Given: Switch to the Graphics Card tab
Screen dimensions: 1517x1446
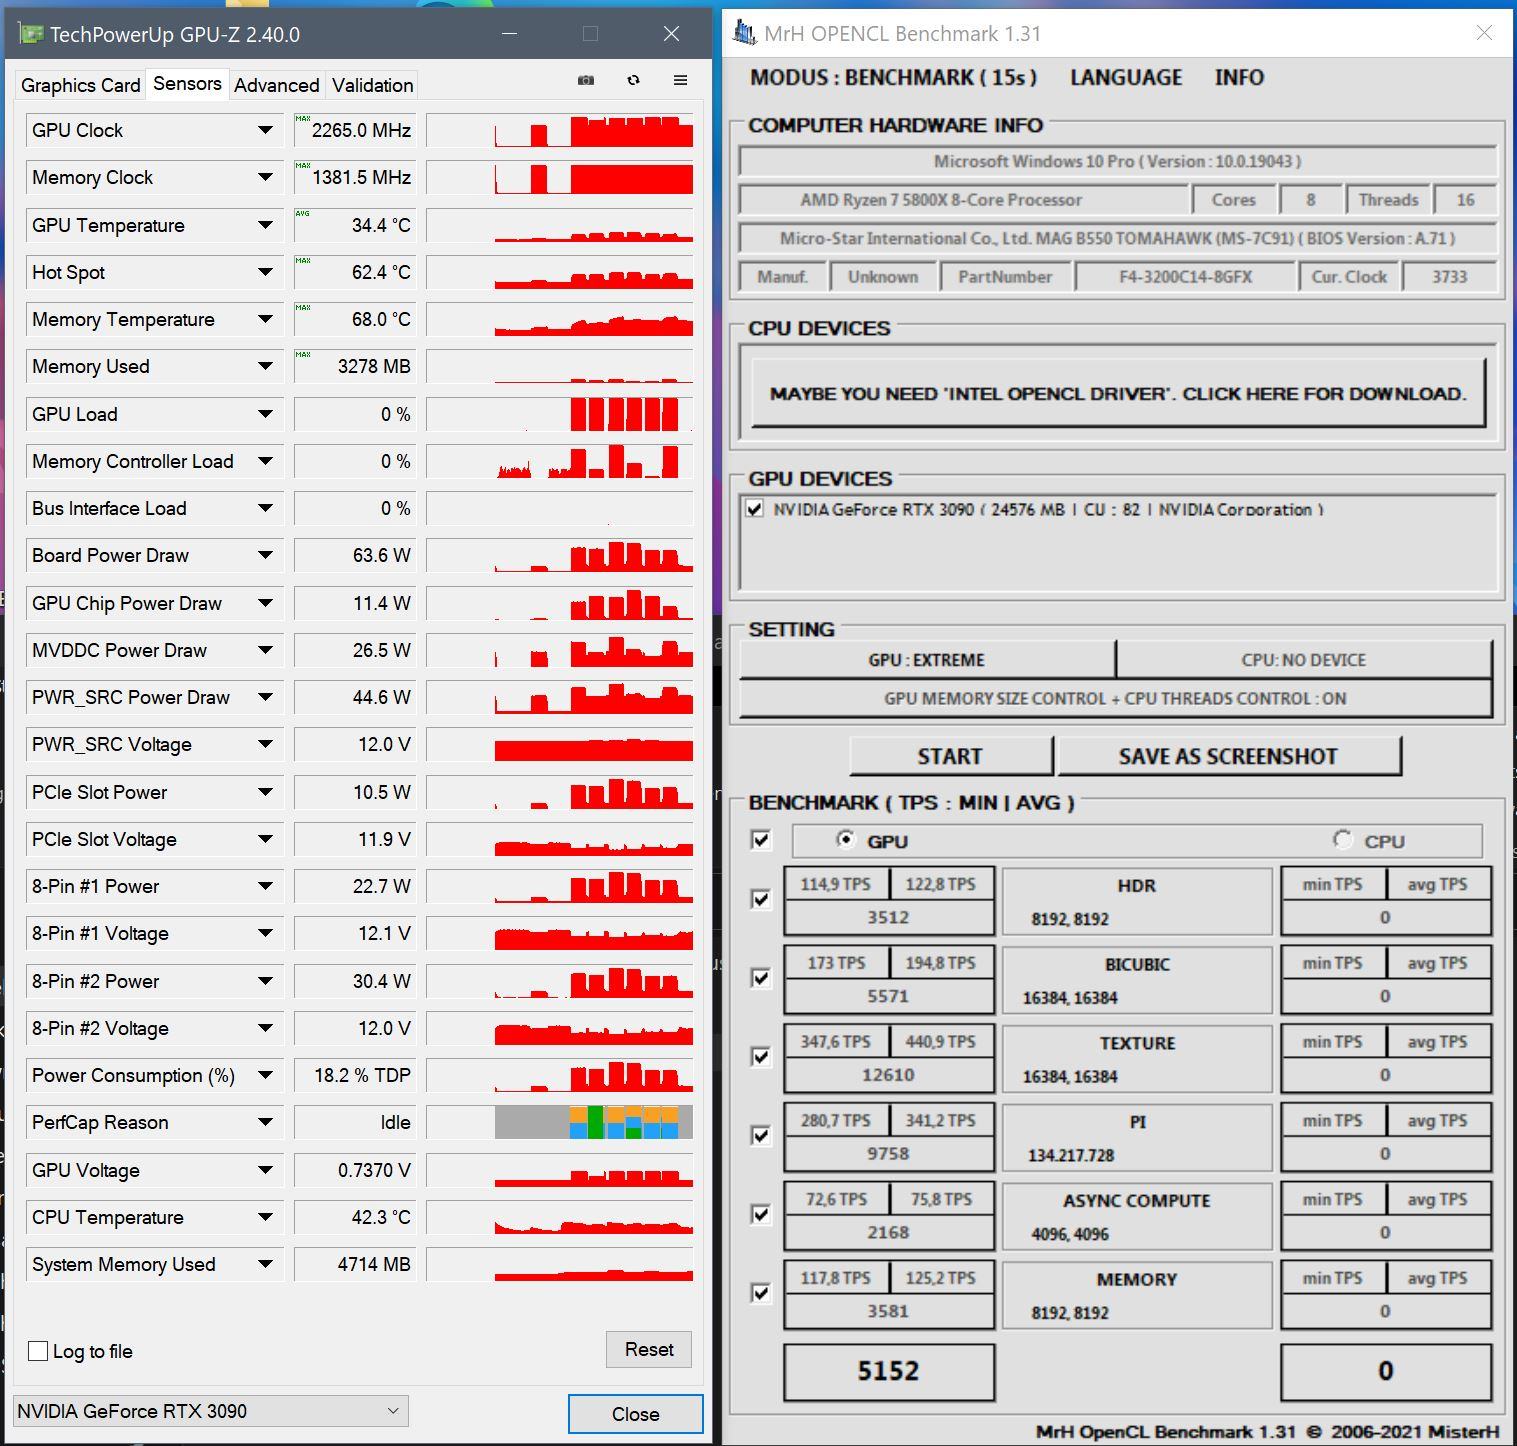Looking at the screenshot, I should point(80,85).
